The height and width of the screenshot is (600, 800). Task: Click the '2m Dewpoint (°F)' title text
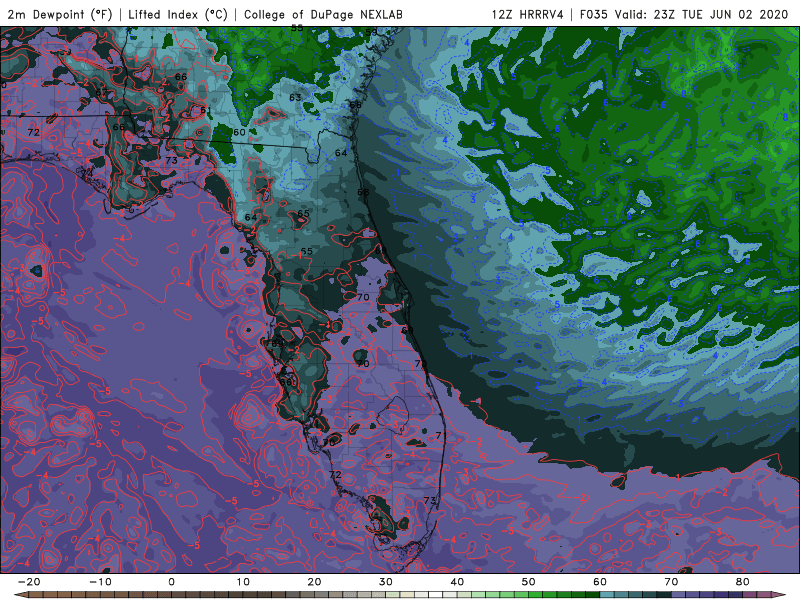pos(59,14)
